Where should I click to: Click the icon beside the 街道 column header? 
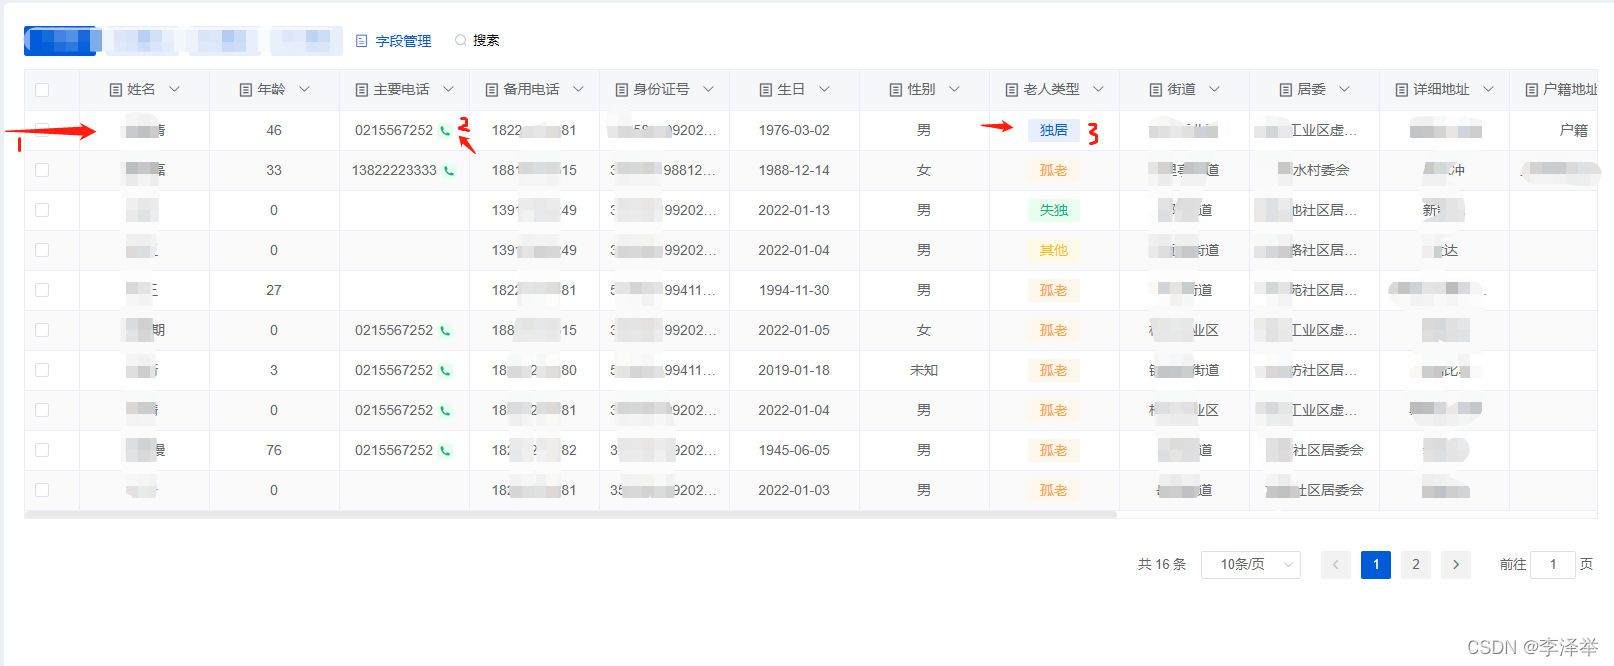[1155, 90]
